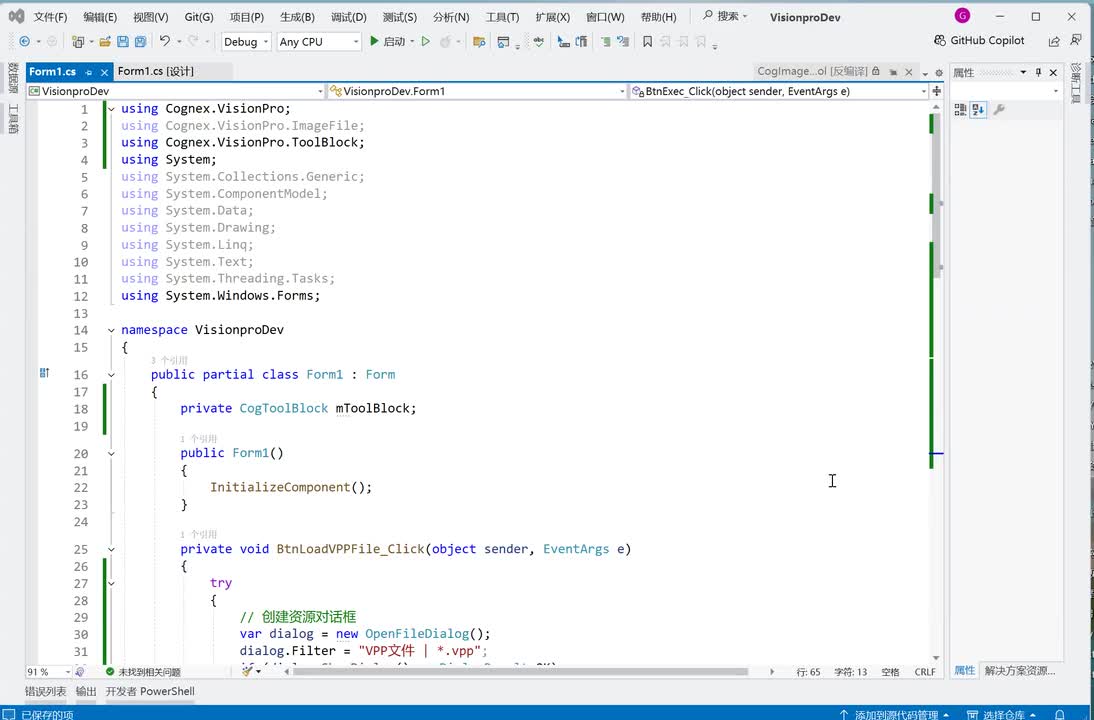Open the 启动 button dropdown arrow
1094x720 pixels.
(x=412, y=42)
